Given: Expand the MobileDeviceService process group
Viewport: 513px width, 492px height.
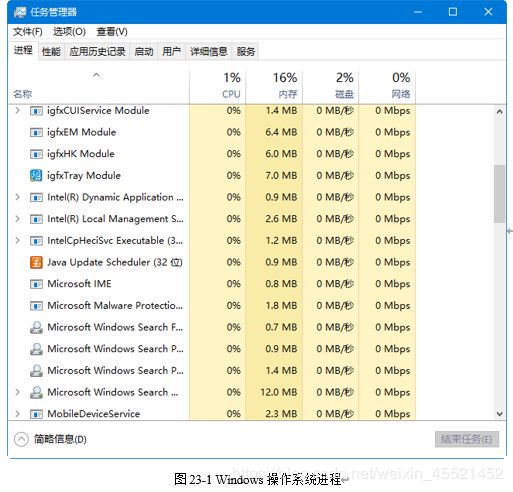Looking at the screenshot, I should [18, 414].
